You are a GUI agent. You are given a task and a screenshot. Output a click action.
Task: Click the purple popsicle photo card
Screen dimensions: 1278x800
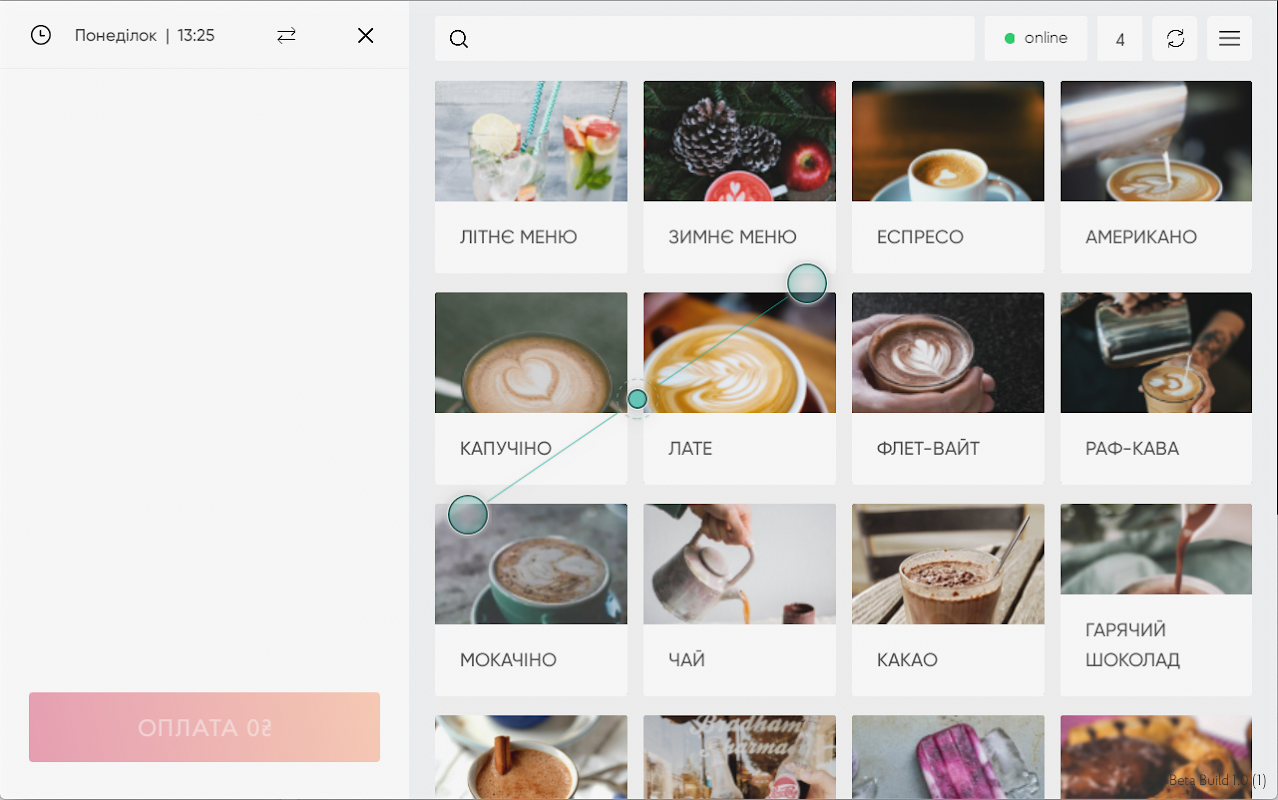pyautogui.click(x=948, y=757)
